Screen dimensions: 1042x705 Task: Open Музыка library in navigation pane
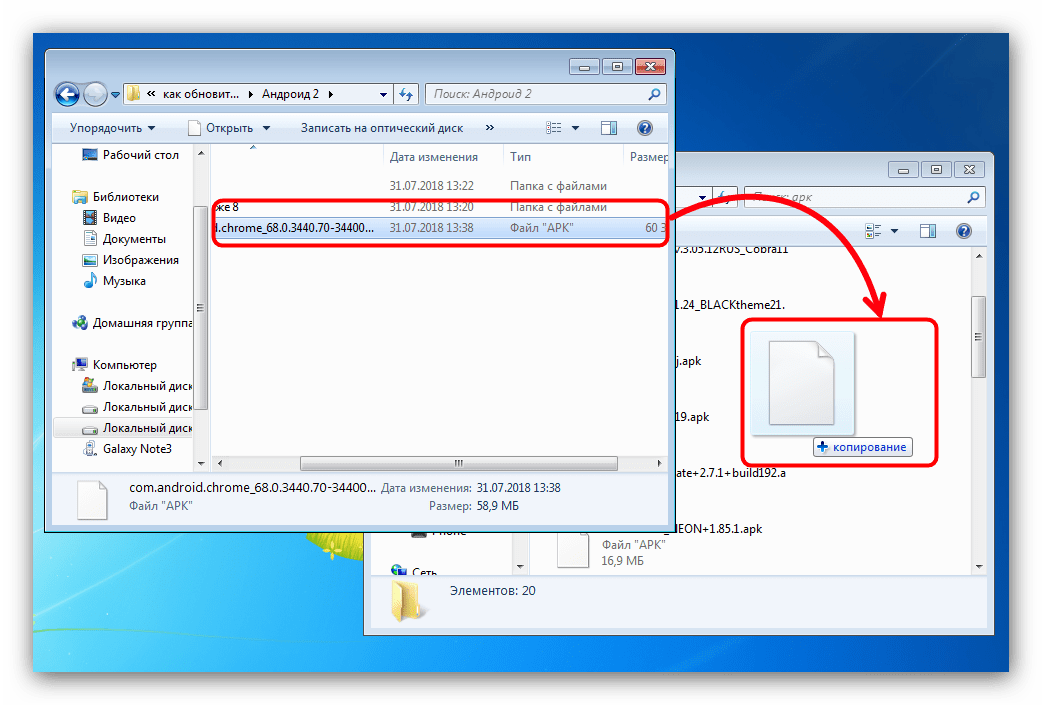123,281
